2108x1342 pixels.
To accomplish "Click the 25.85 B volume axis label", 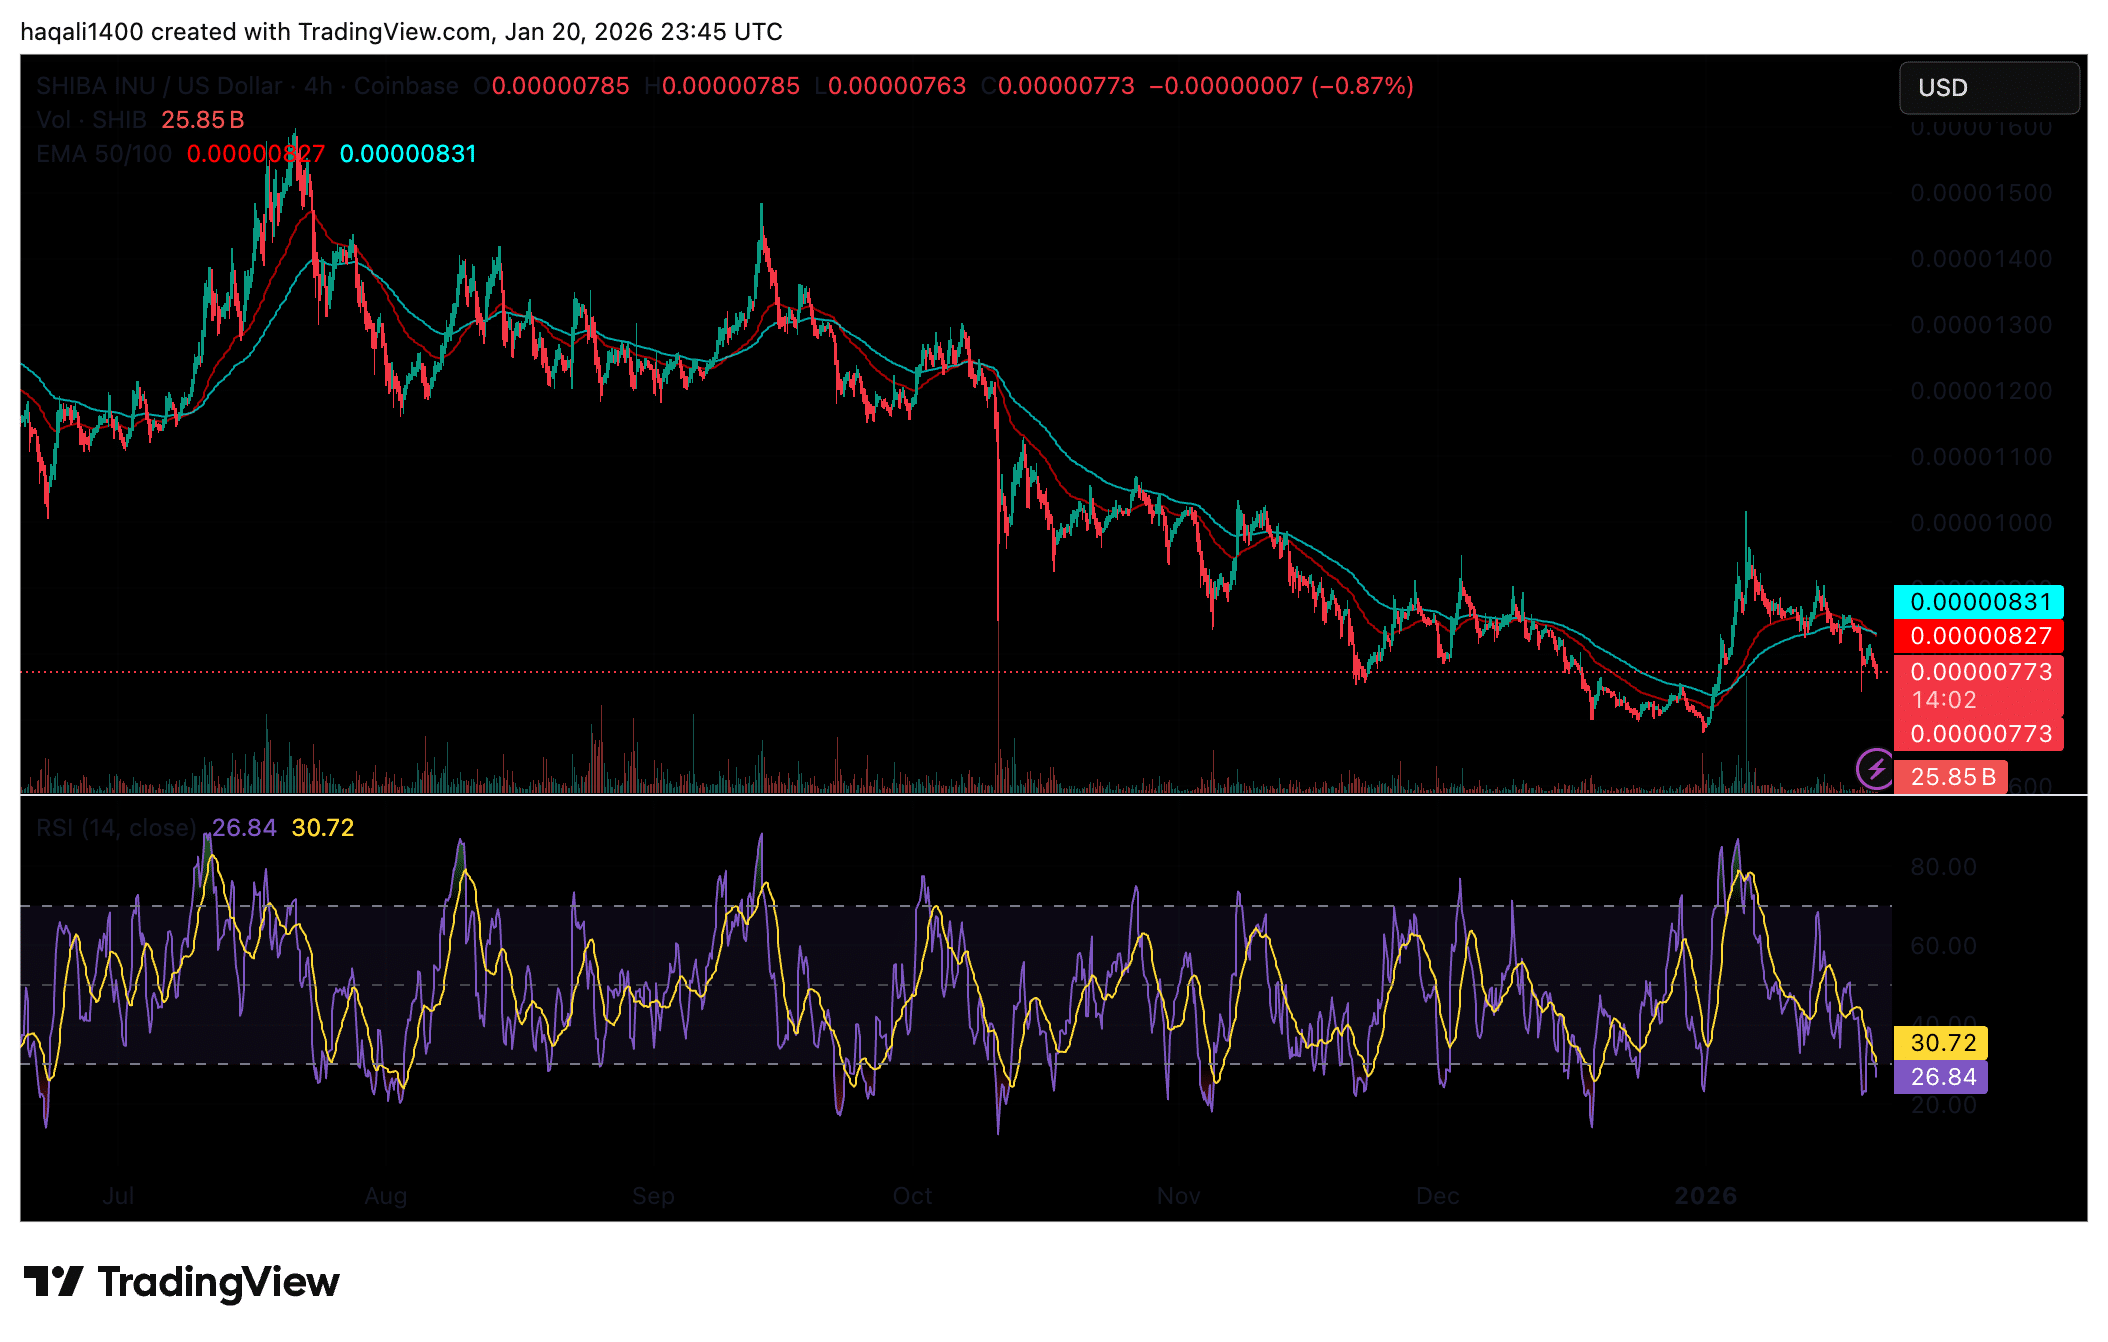I will click(x=1953, y=776).
